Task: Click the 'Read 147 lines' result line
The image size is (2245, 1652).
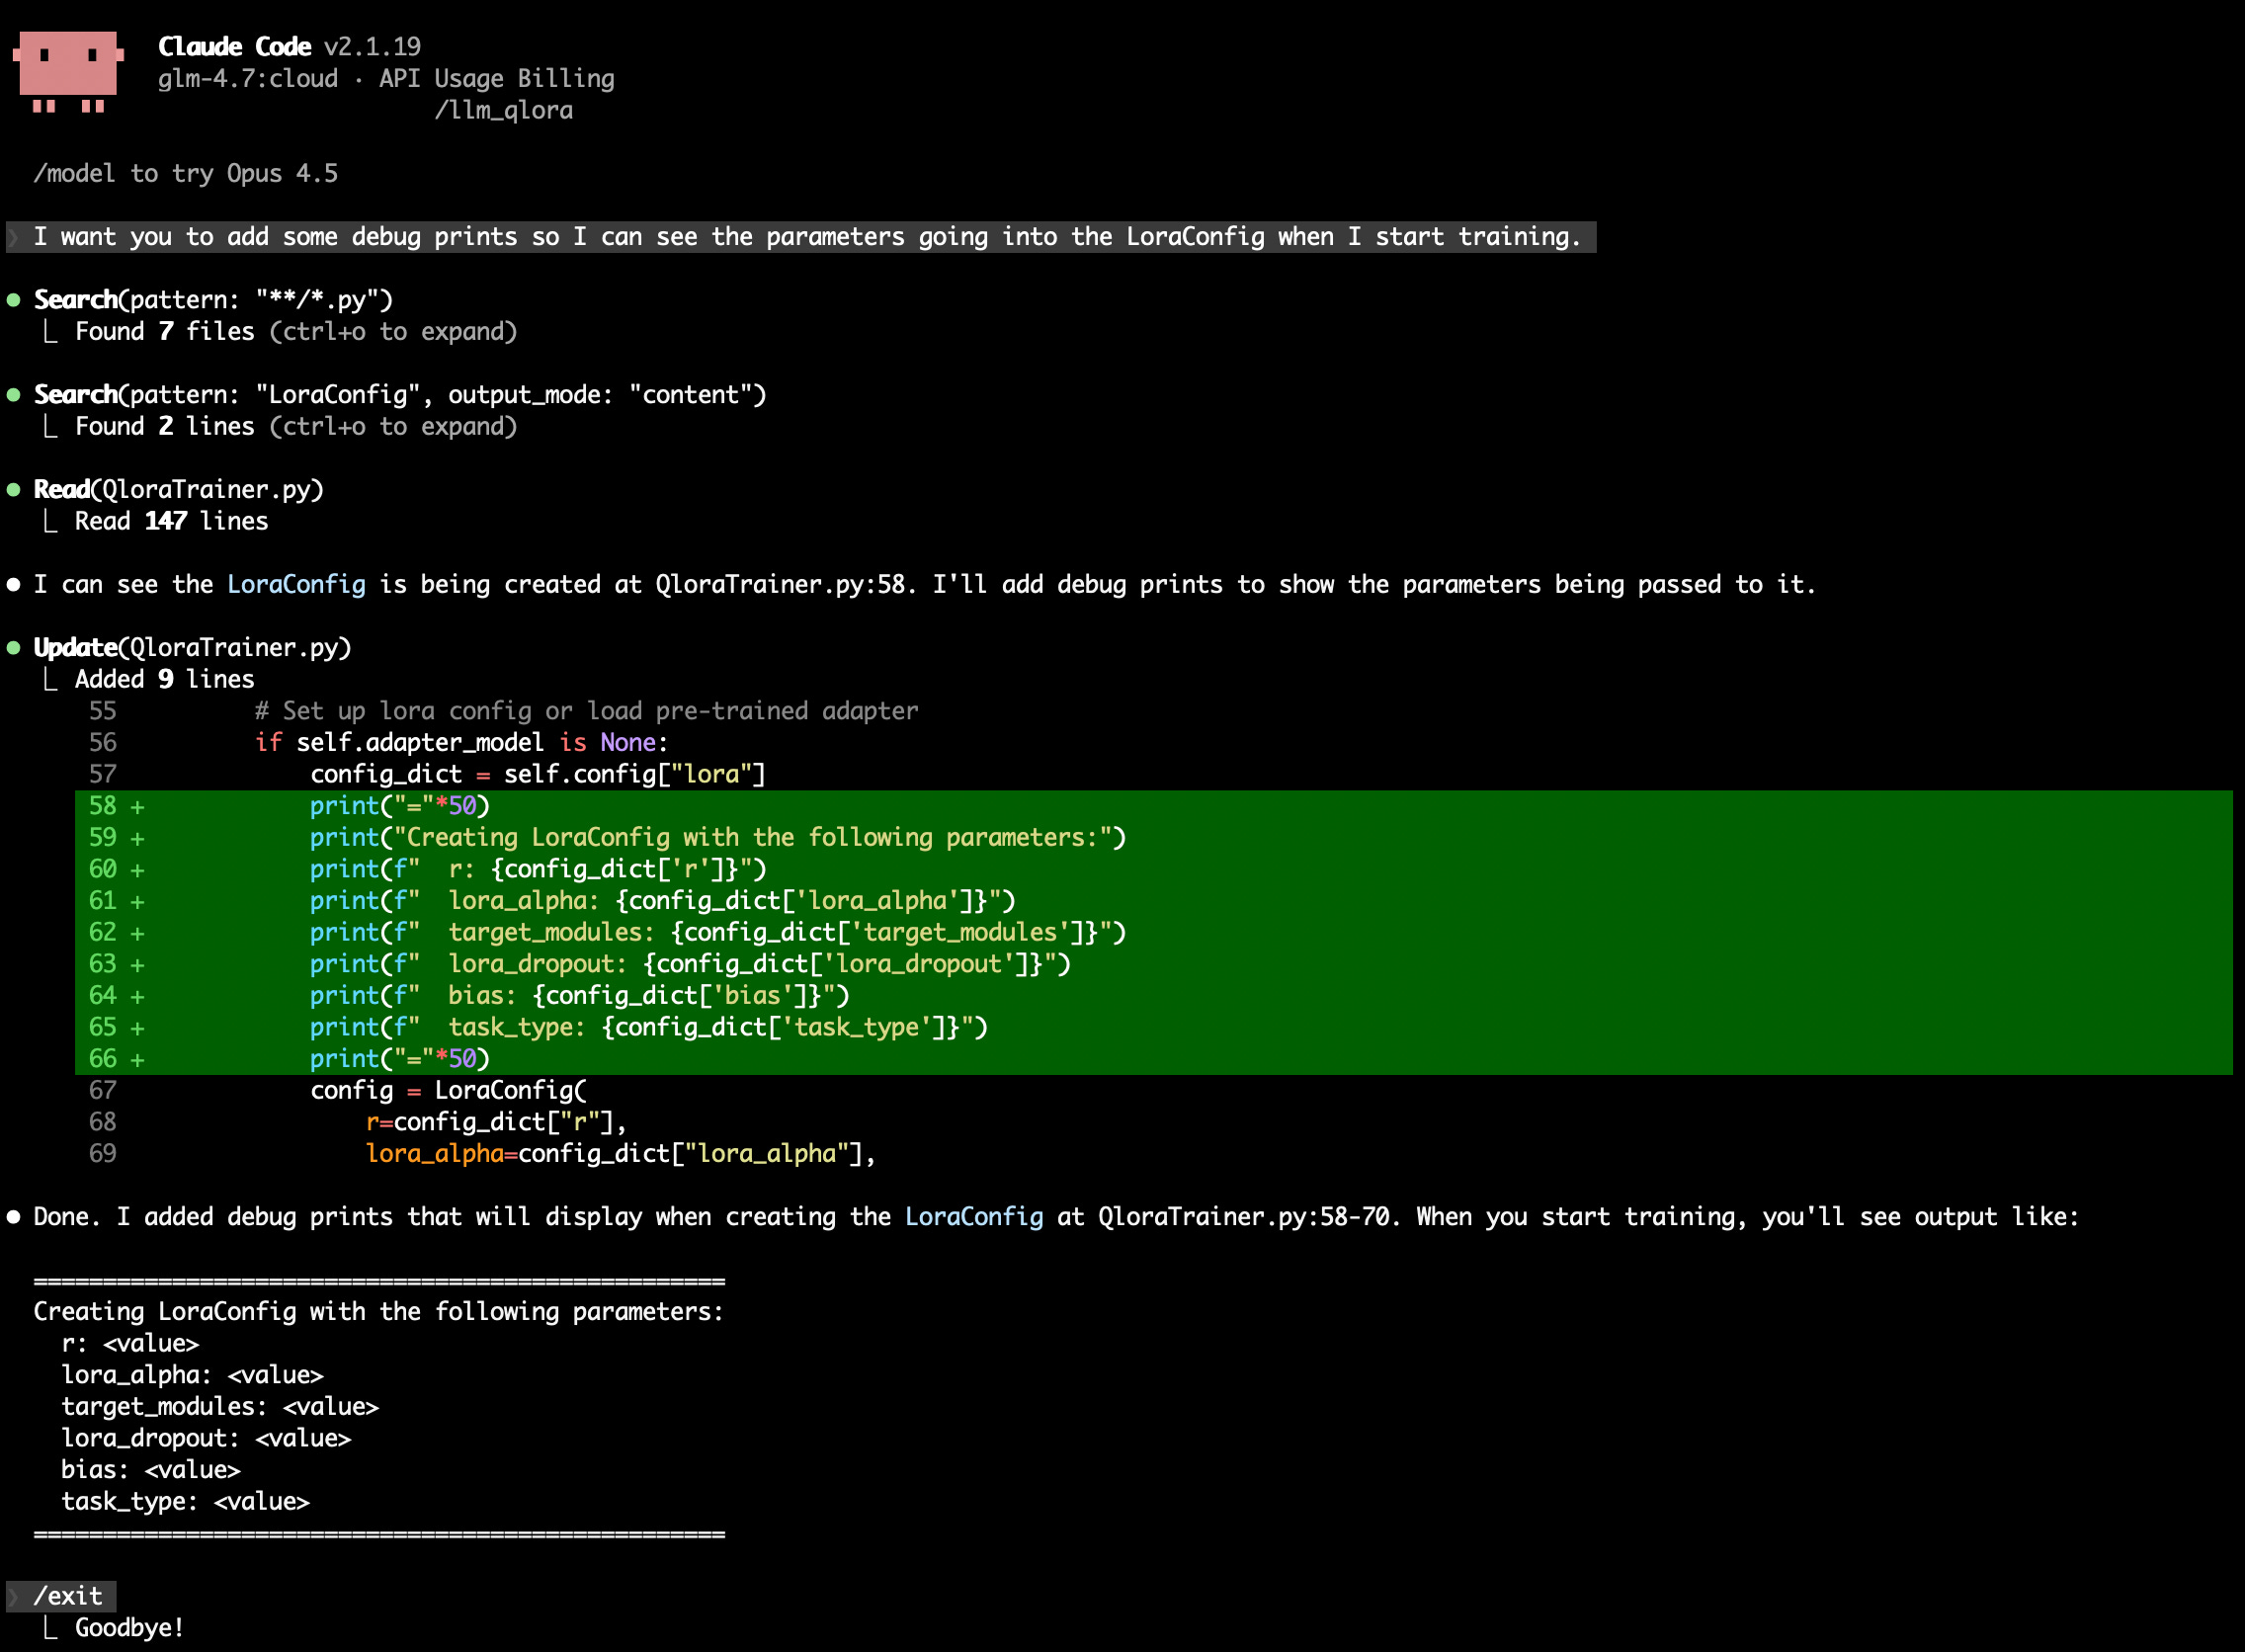Action: (171, 522)
